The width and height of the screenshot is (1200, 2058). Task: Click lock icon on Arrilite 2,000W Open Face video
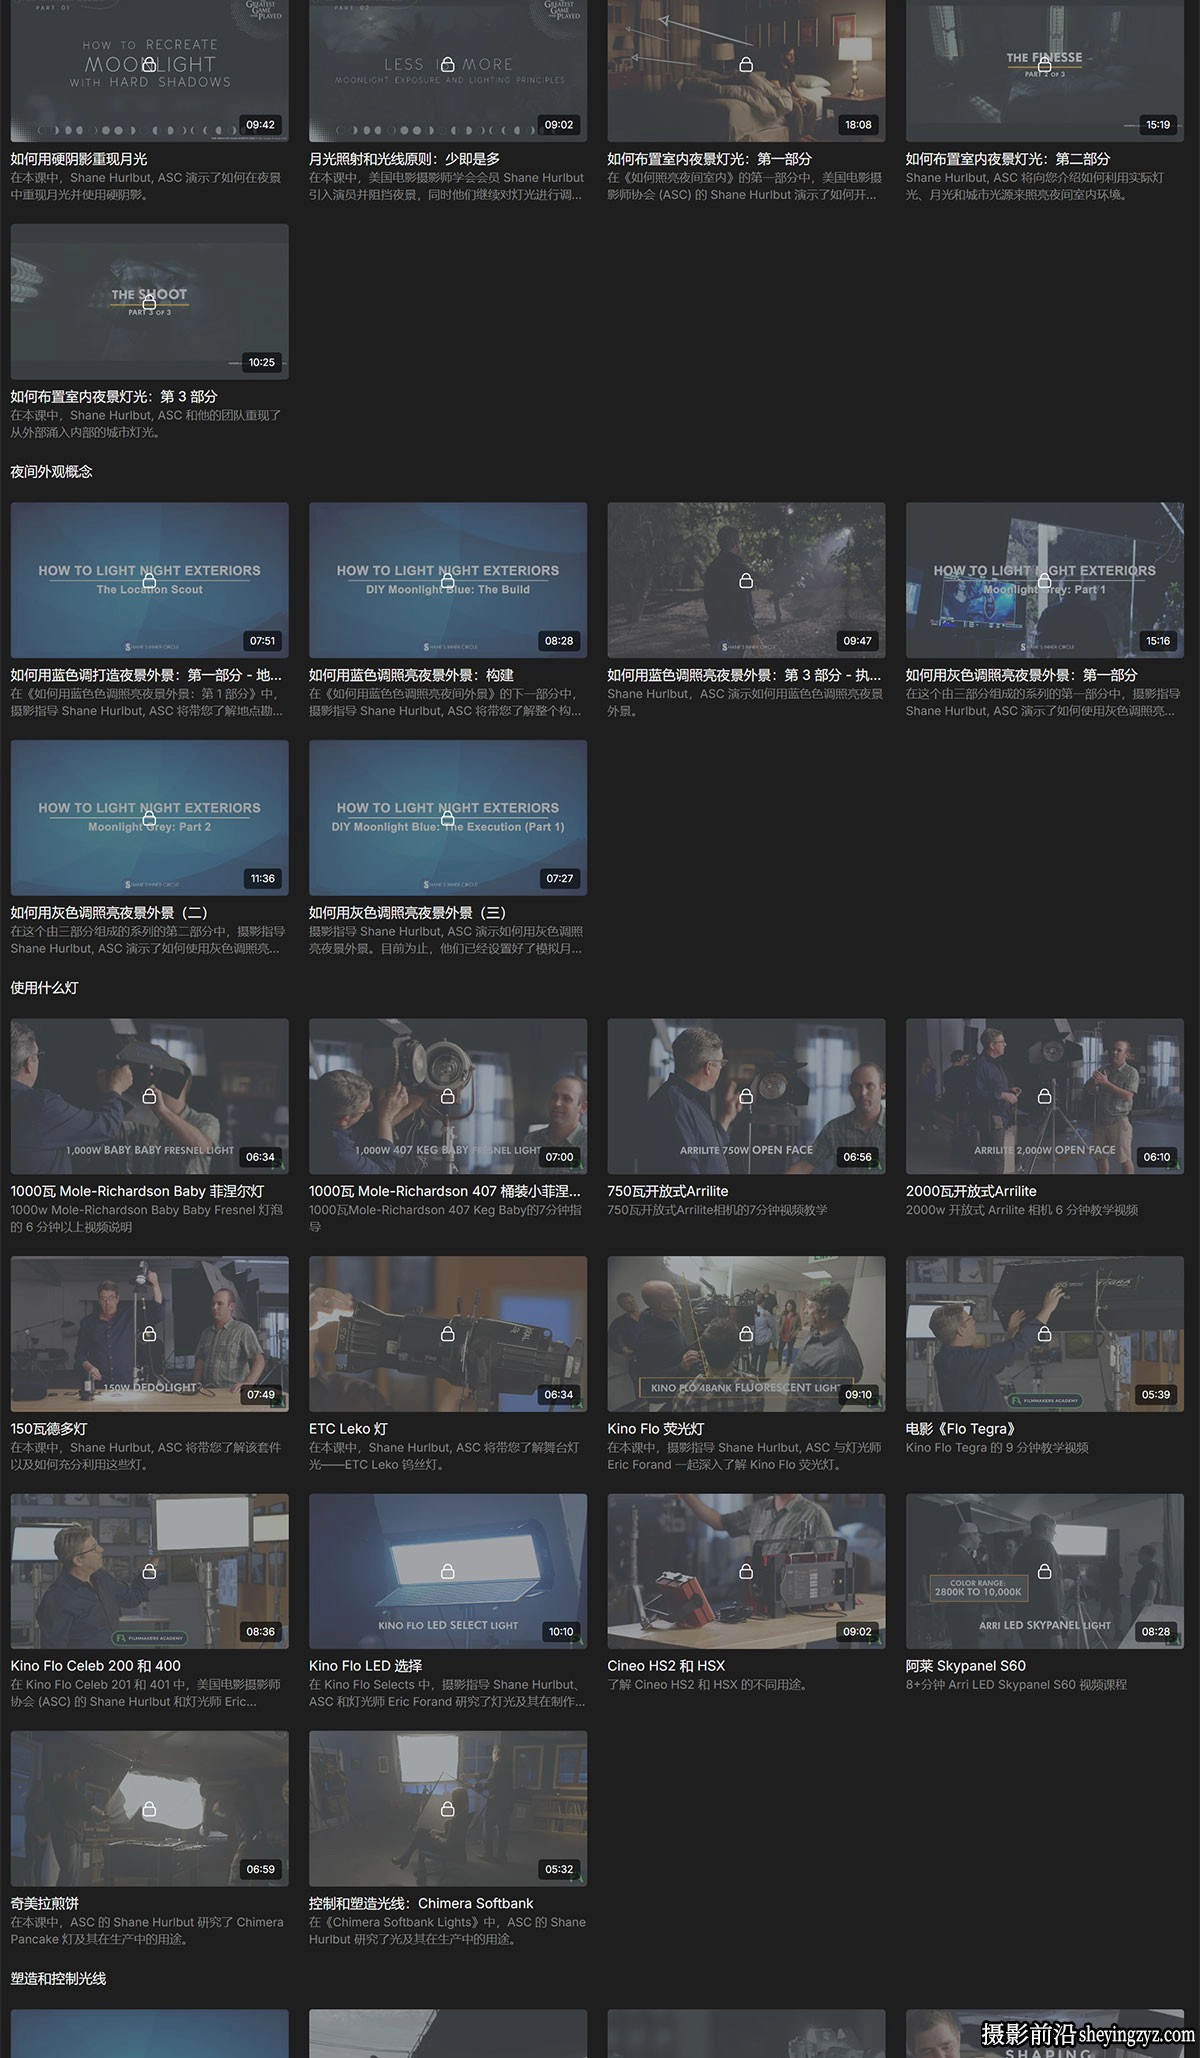pyautogui.click(x=1044, y=1096)
